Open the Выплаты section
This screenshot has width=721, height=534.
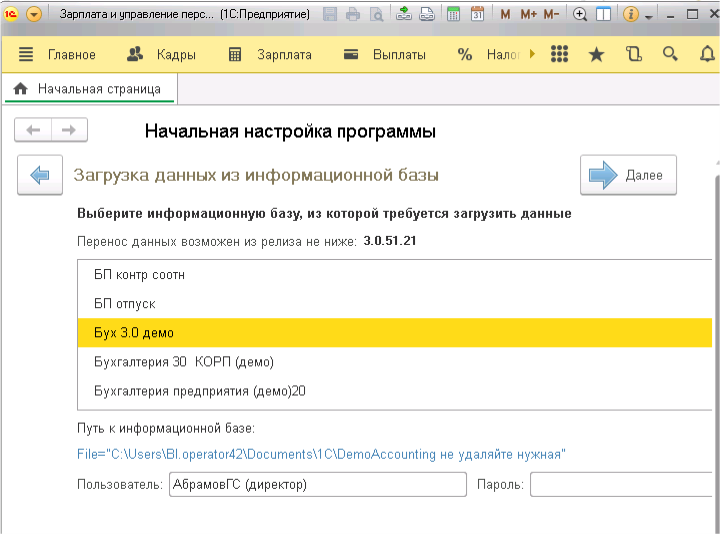click(x=385, y=55)
